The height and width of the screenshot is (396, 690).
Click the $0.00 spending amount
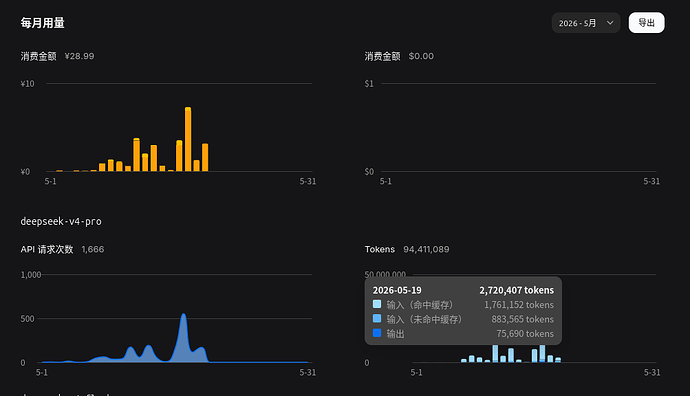(x=421, y=56)
